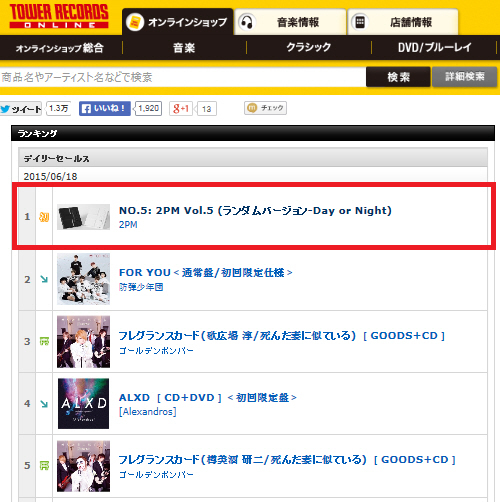
Task: Switch to the 音楽情報 tab
Action: tap(290, 22)
